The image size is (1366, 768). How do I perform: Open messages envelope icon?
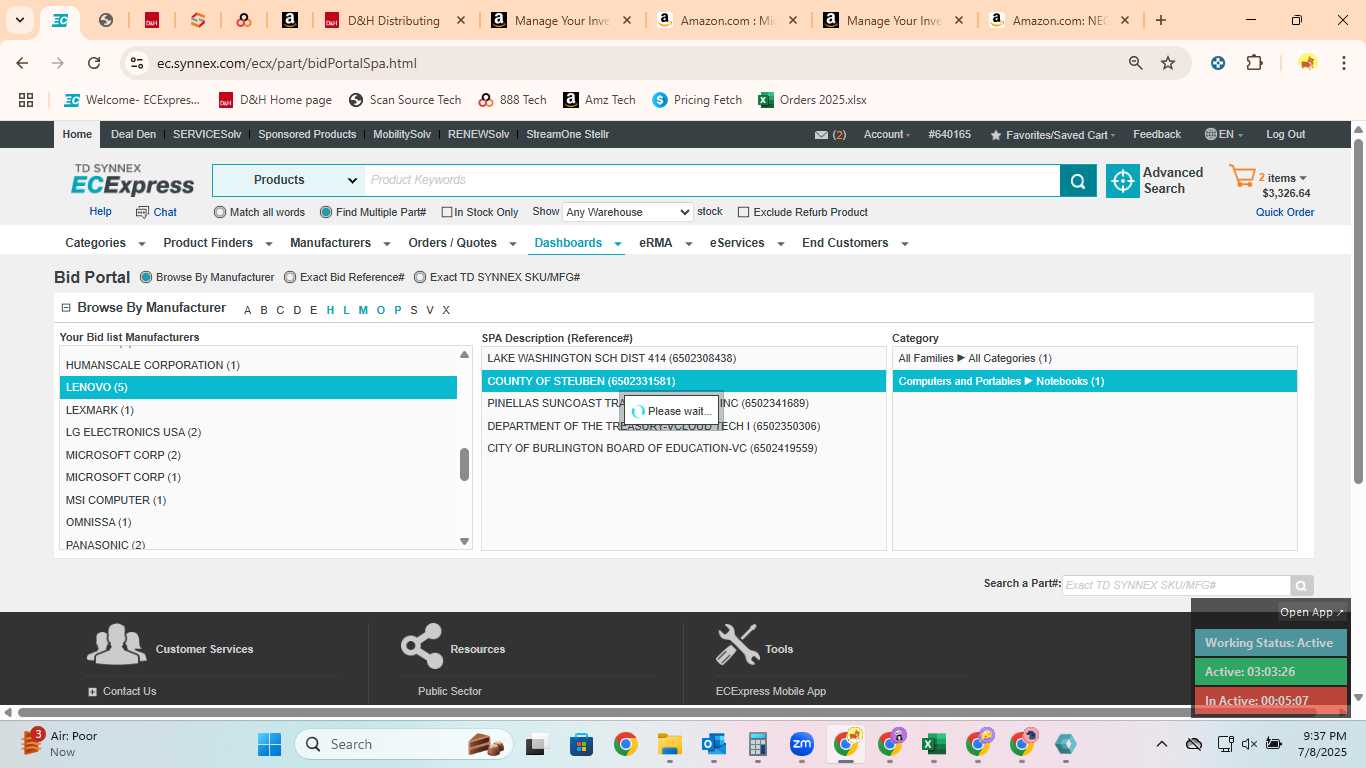(x=821, y=135)
